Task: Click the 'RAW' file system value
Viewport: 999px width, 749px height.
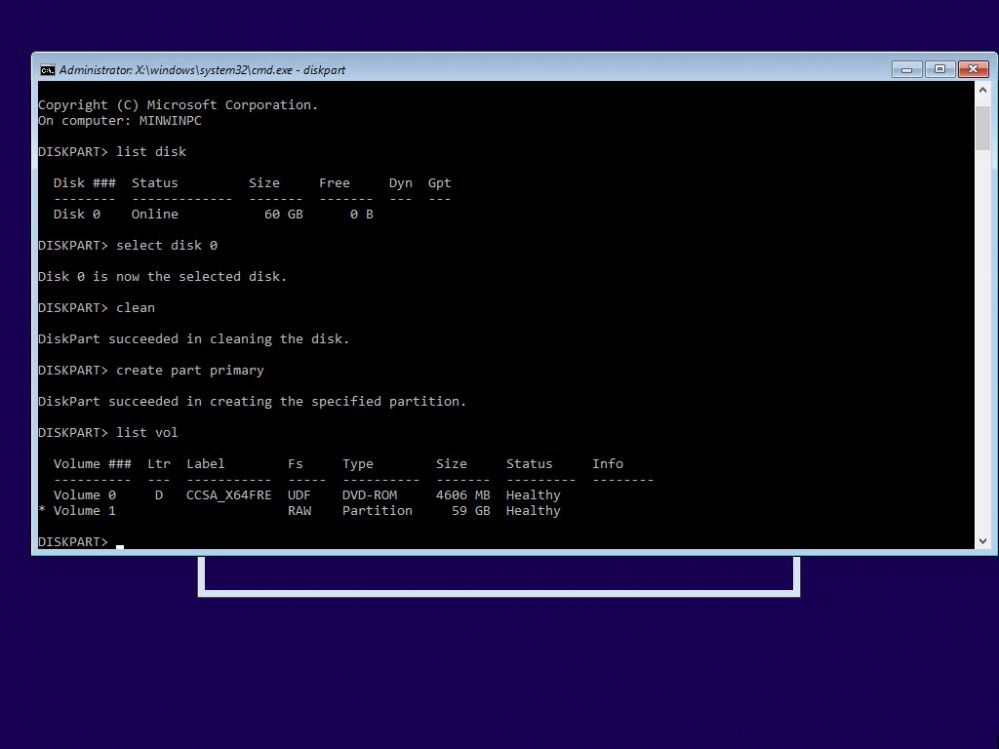Action: (299, 511)
